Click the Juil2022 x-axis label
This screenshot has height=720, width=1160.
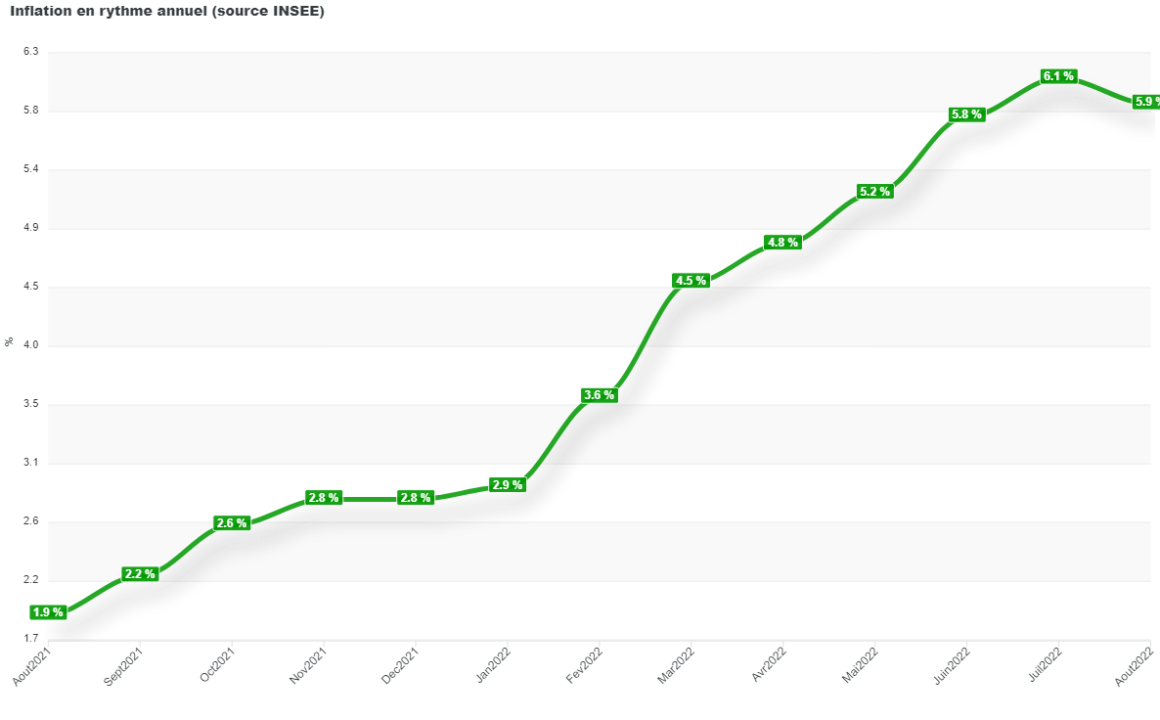tap(1044, 665)
